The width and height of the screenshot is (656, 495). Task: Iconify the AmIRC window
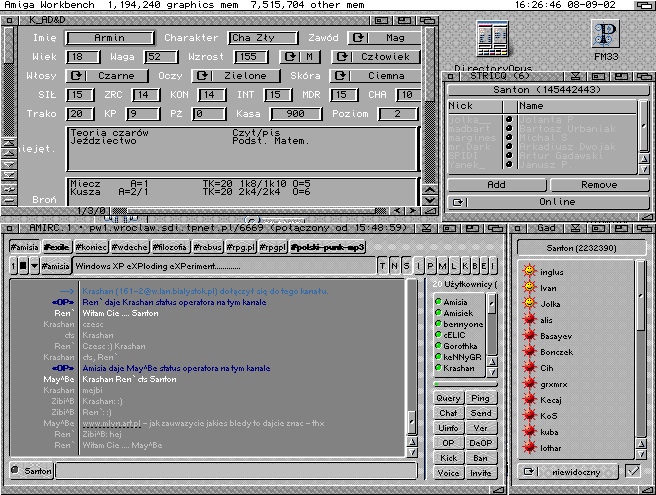(x=426, y=228)
